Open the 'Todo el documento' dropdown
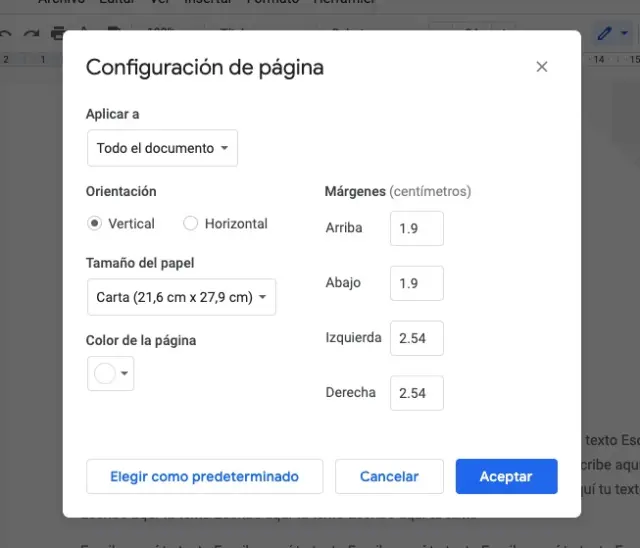640x548 pixels. coord(162,148)
